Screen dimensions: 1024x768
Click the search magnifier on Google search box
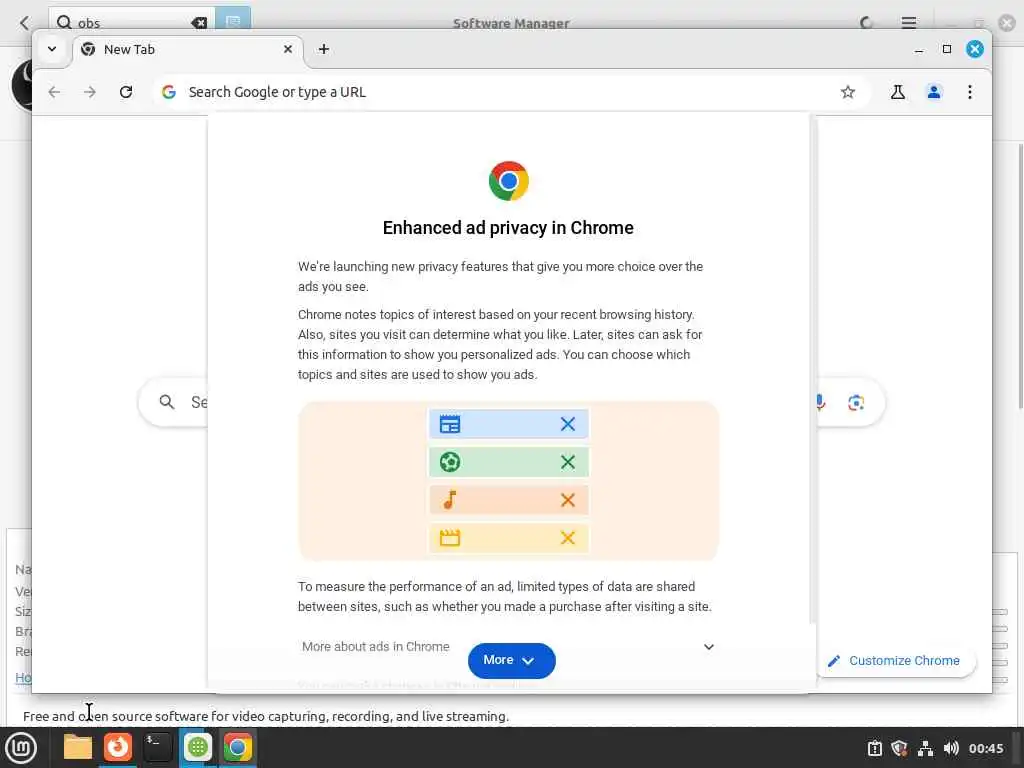click(167, 402)
